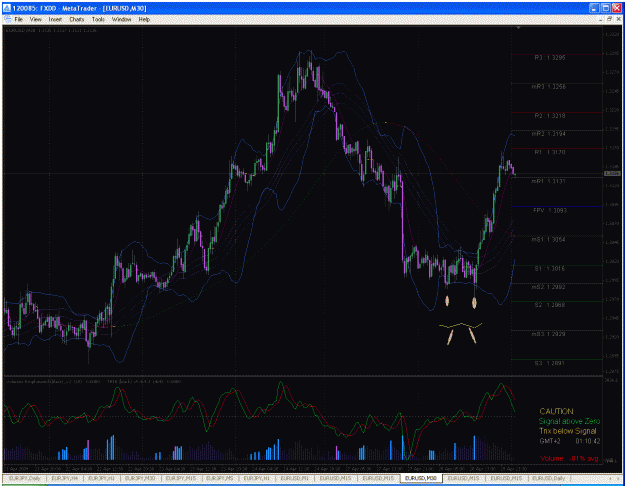Click the 'Trix below Signal' text
The height and width of the screenshot is (486, 625).
click(x=568, y=431)
